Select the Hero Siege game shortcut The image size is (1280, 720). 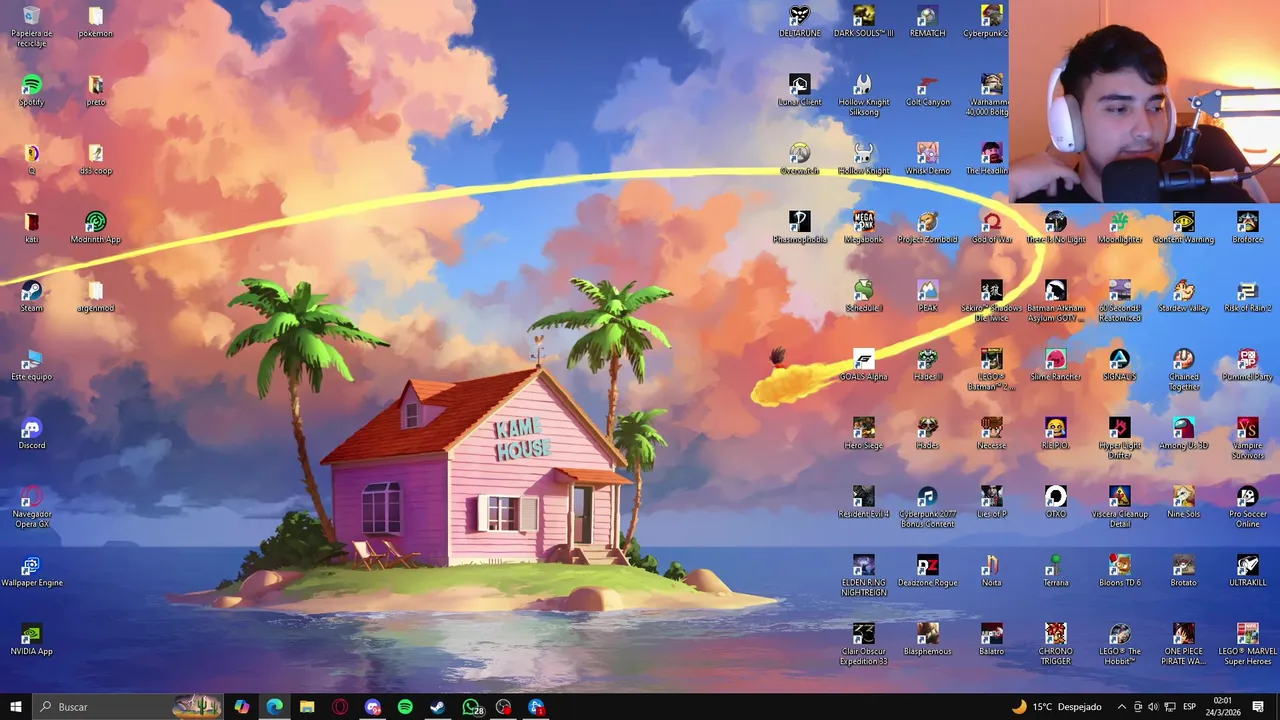863,434
